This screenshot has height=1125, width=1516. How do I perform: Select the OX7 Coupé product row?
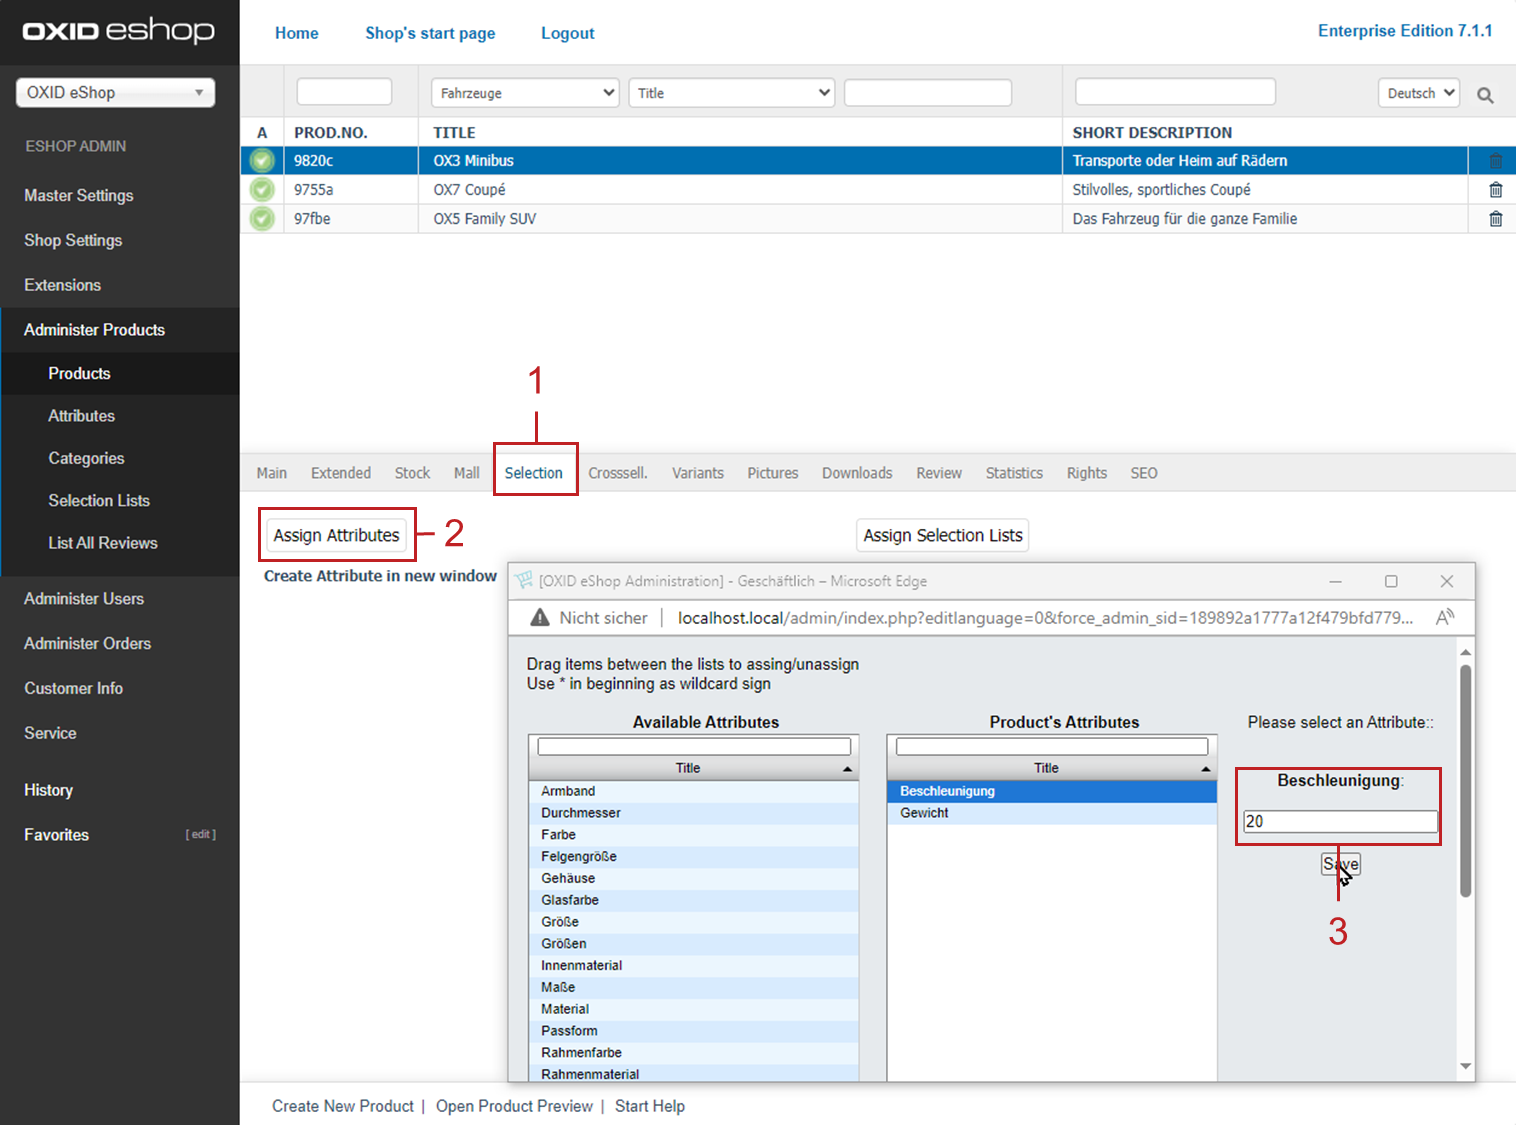(x=854, y=189)
